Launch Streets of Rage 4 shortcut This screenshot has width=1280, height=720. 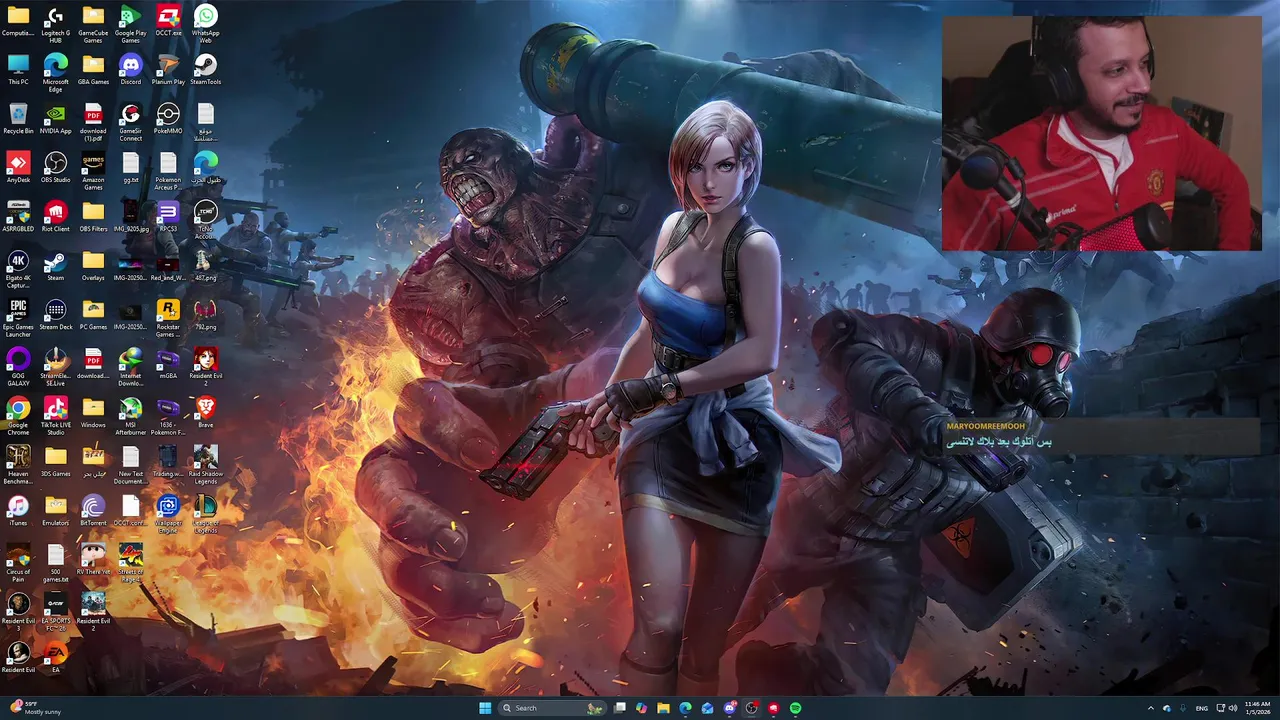coord(131,562)
